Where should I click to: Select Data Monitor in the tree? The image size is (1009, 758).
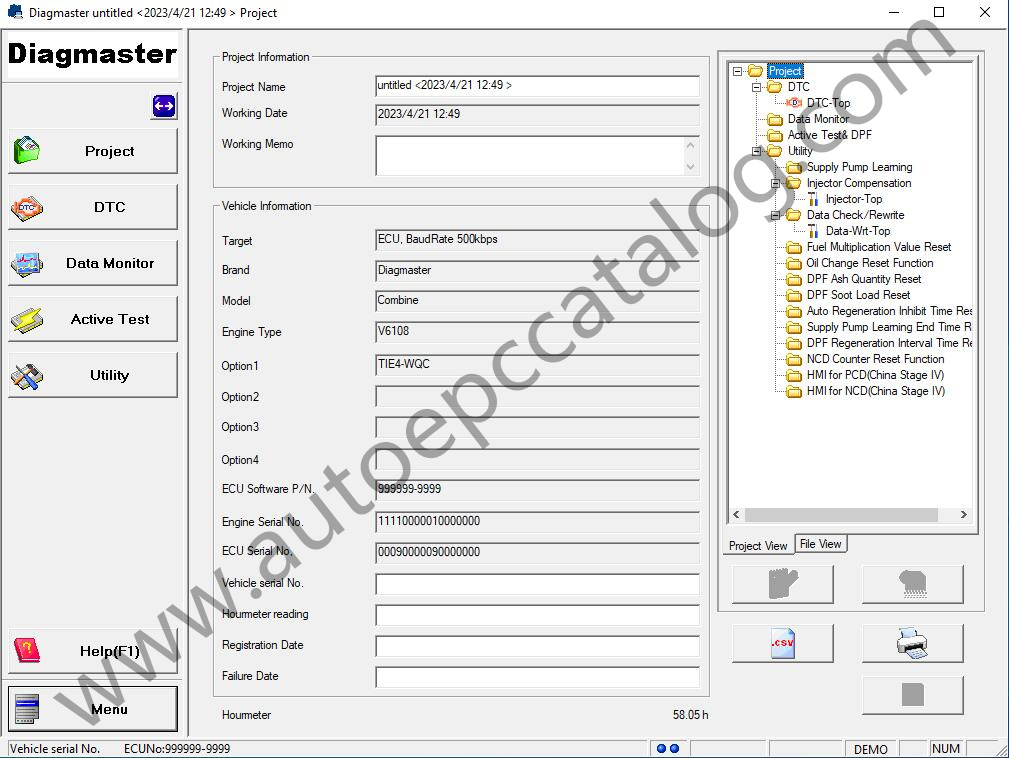tap(818, 119)
